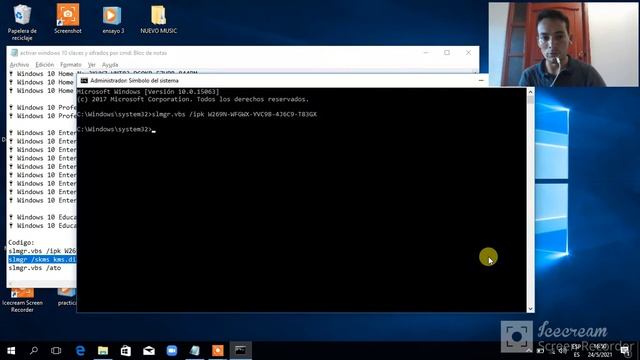Viewport: 640px width, 360px height.
Task: Open the taskbar clock showing 24/5/2021
Action: (600, 351)
